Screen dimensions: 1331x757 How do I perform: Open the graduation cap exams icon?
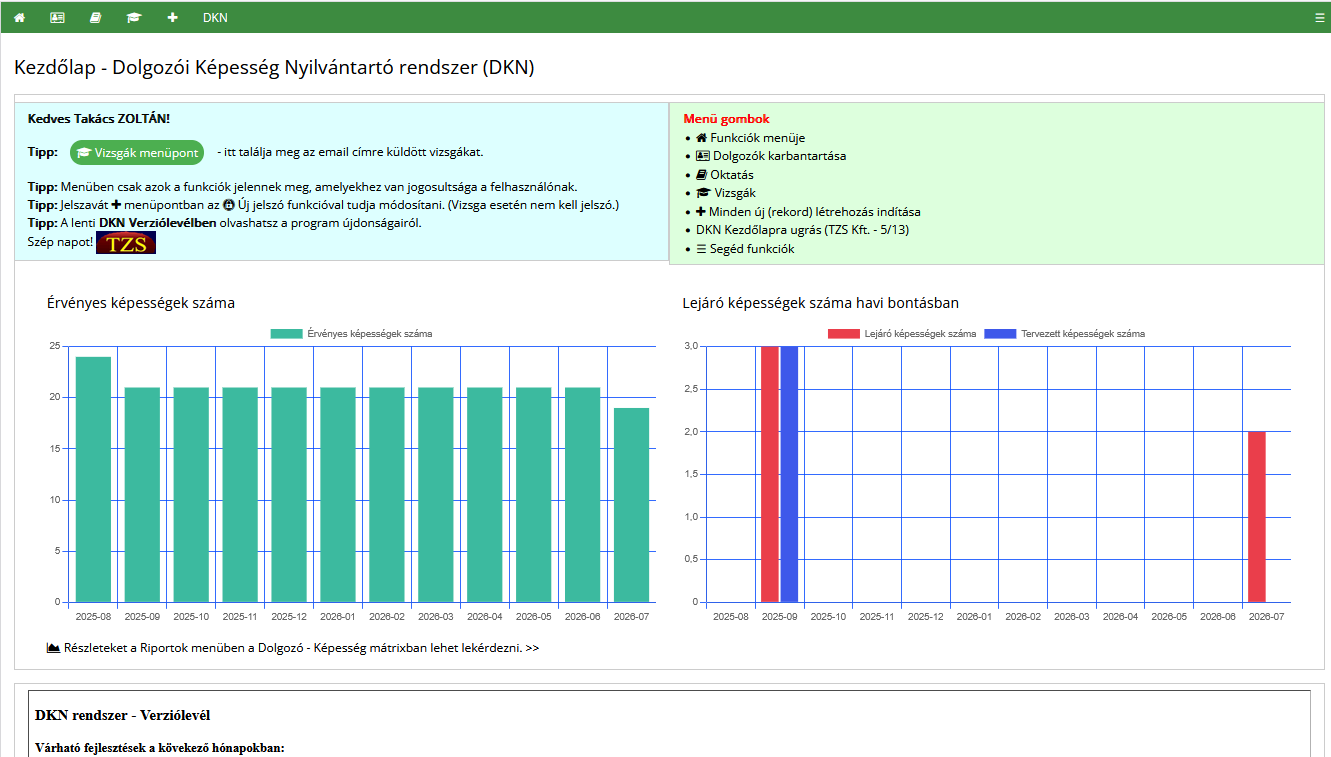tap(134, 18)
